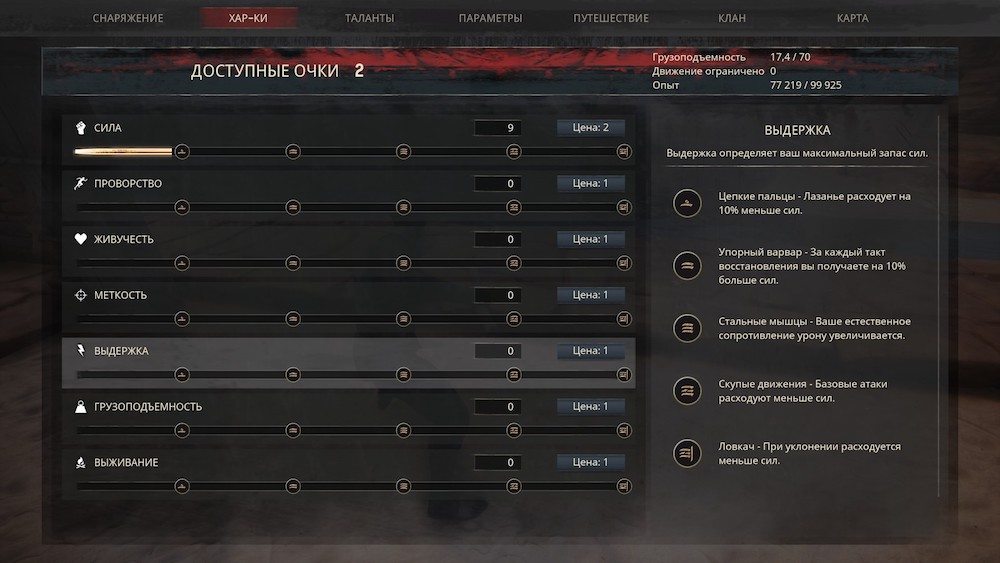Click the Выживание campfire icon
Image resolution: width=1000 pixels, height=563 pixels.
click(x=80, y=462)
